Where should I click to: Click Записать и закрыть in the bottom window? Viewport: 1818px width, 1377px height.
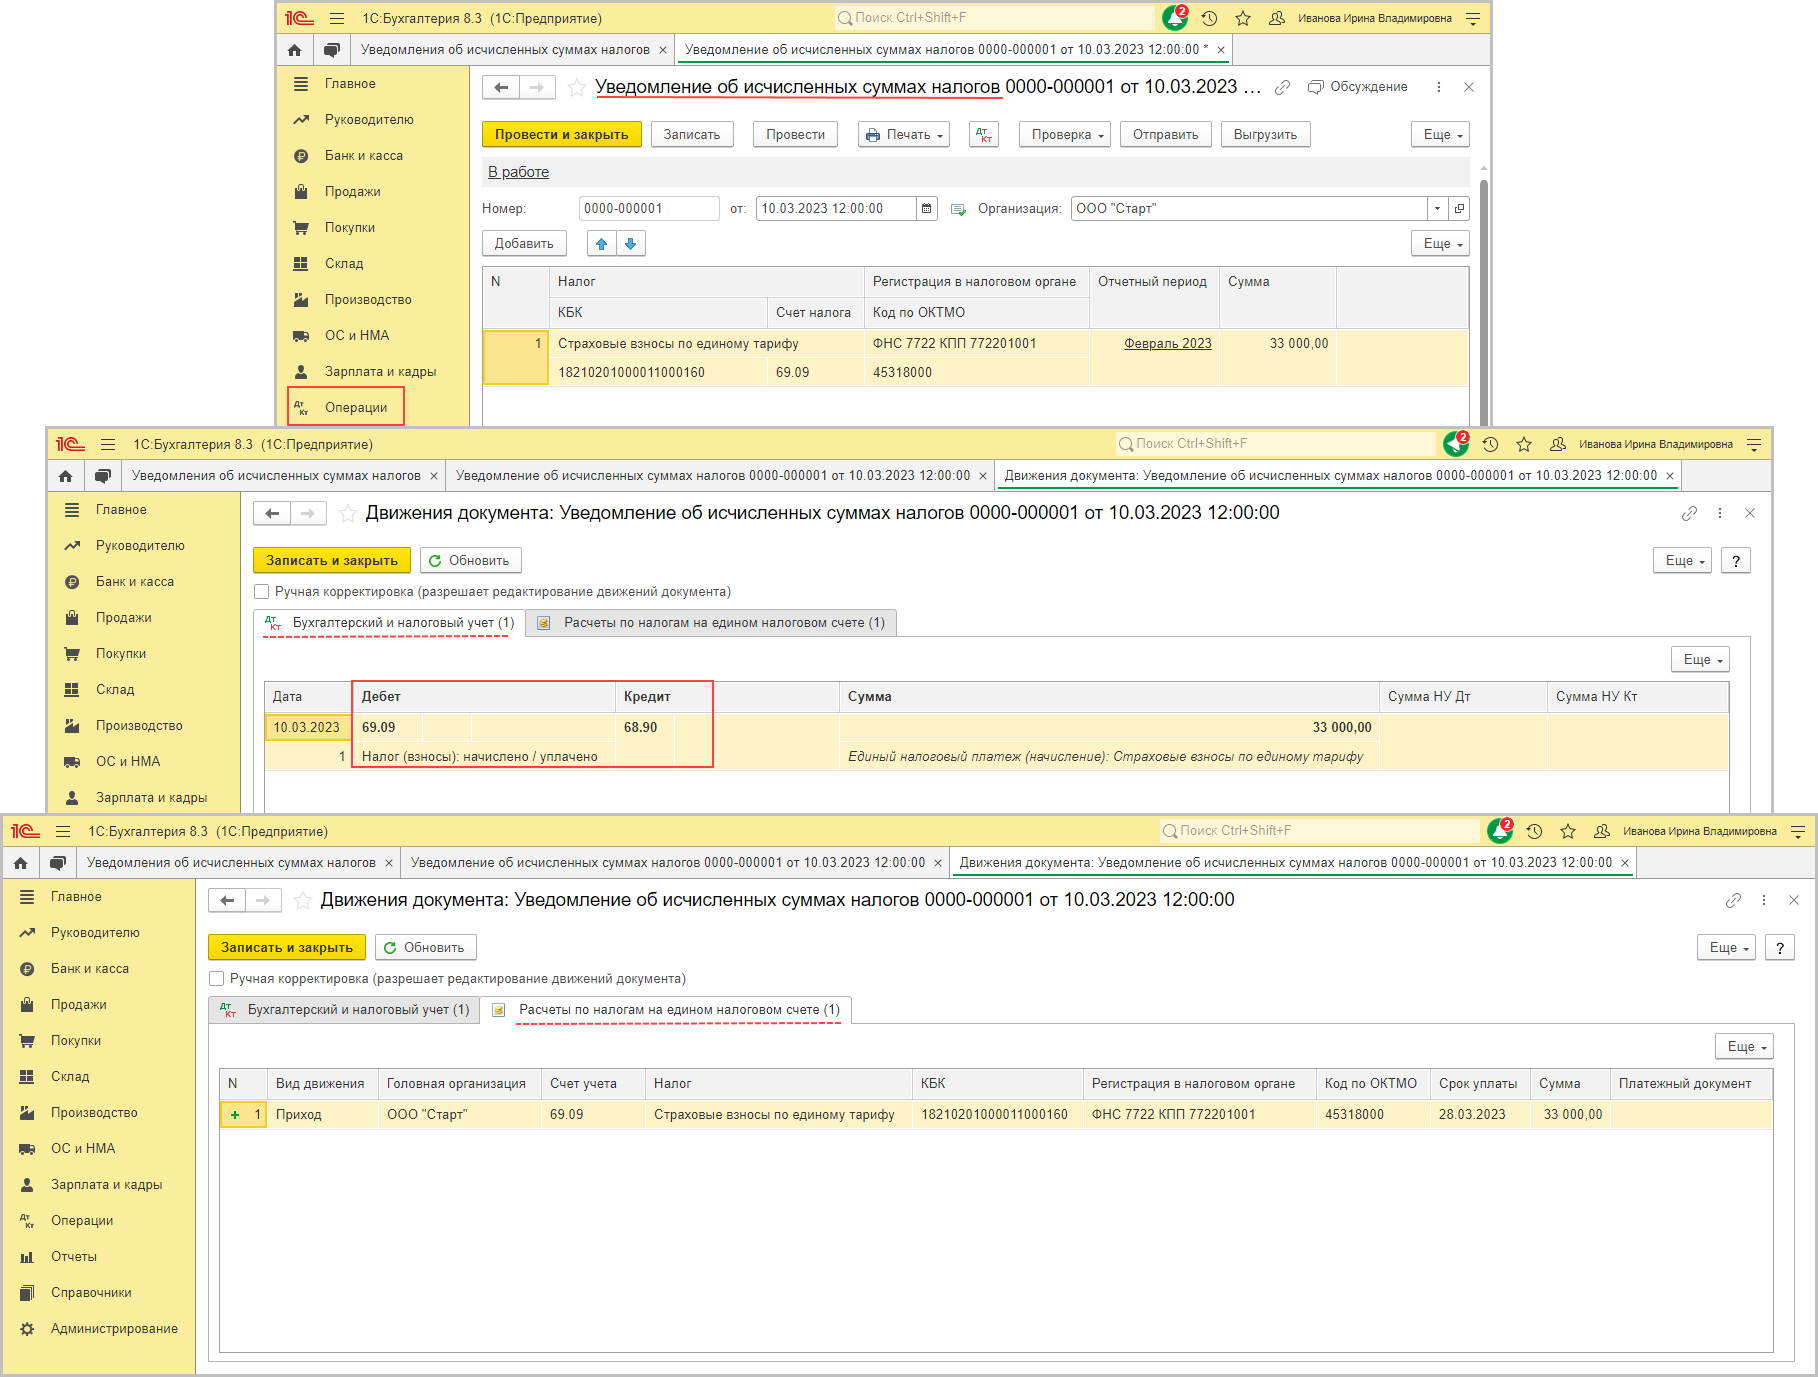click(287, 948)
